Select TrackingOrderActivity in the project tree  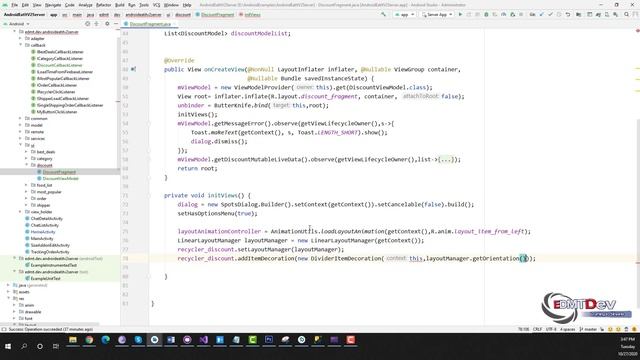click(47, 252)
